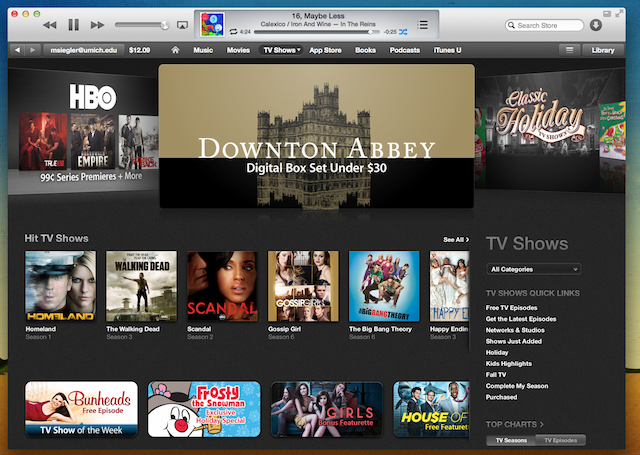640x455 pixels.
Task: Open the Podcasts tab
Action: [x=404, y=50]
